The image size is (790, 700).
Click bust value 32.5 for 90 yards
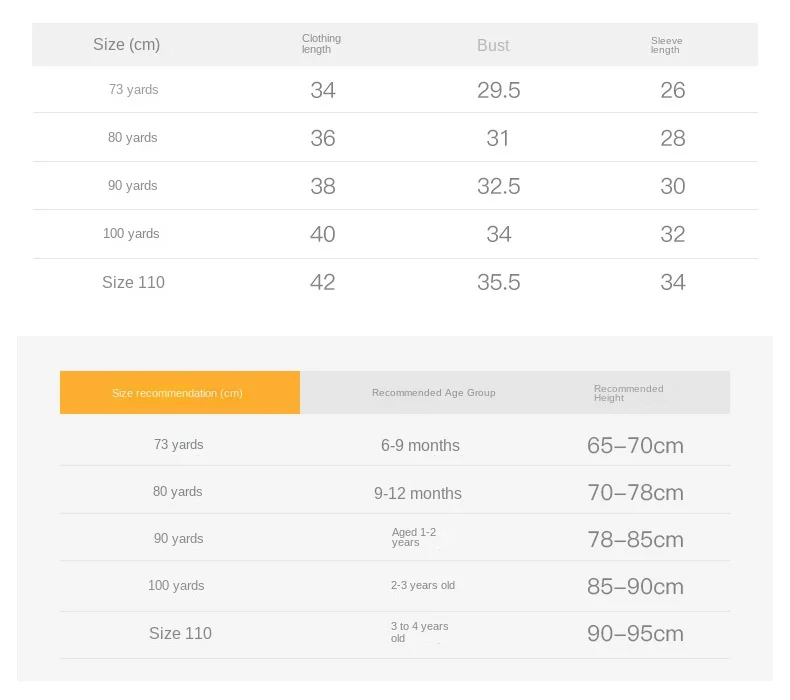499,186
